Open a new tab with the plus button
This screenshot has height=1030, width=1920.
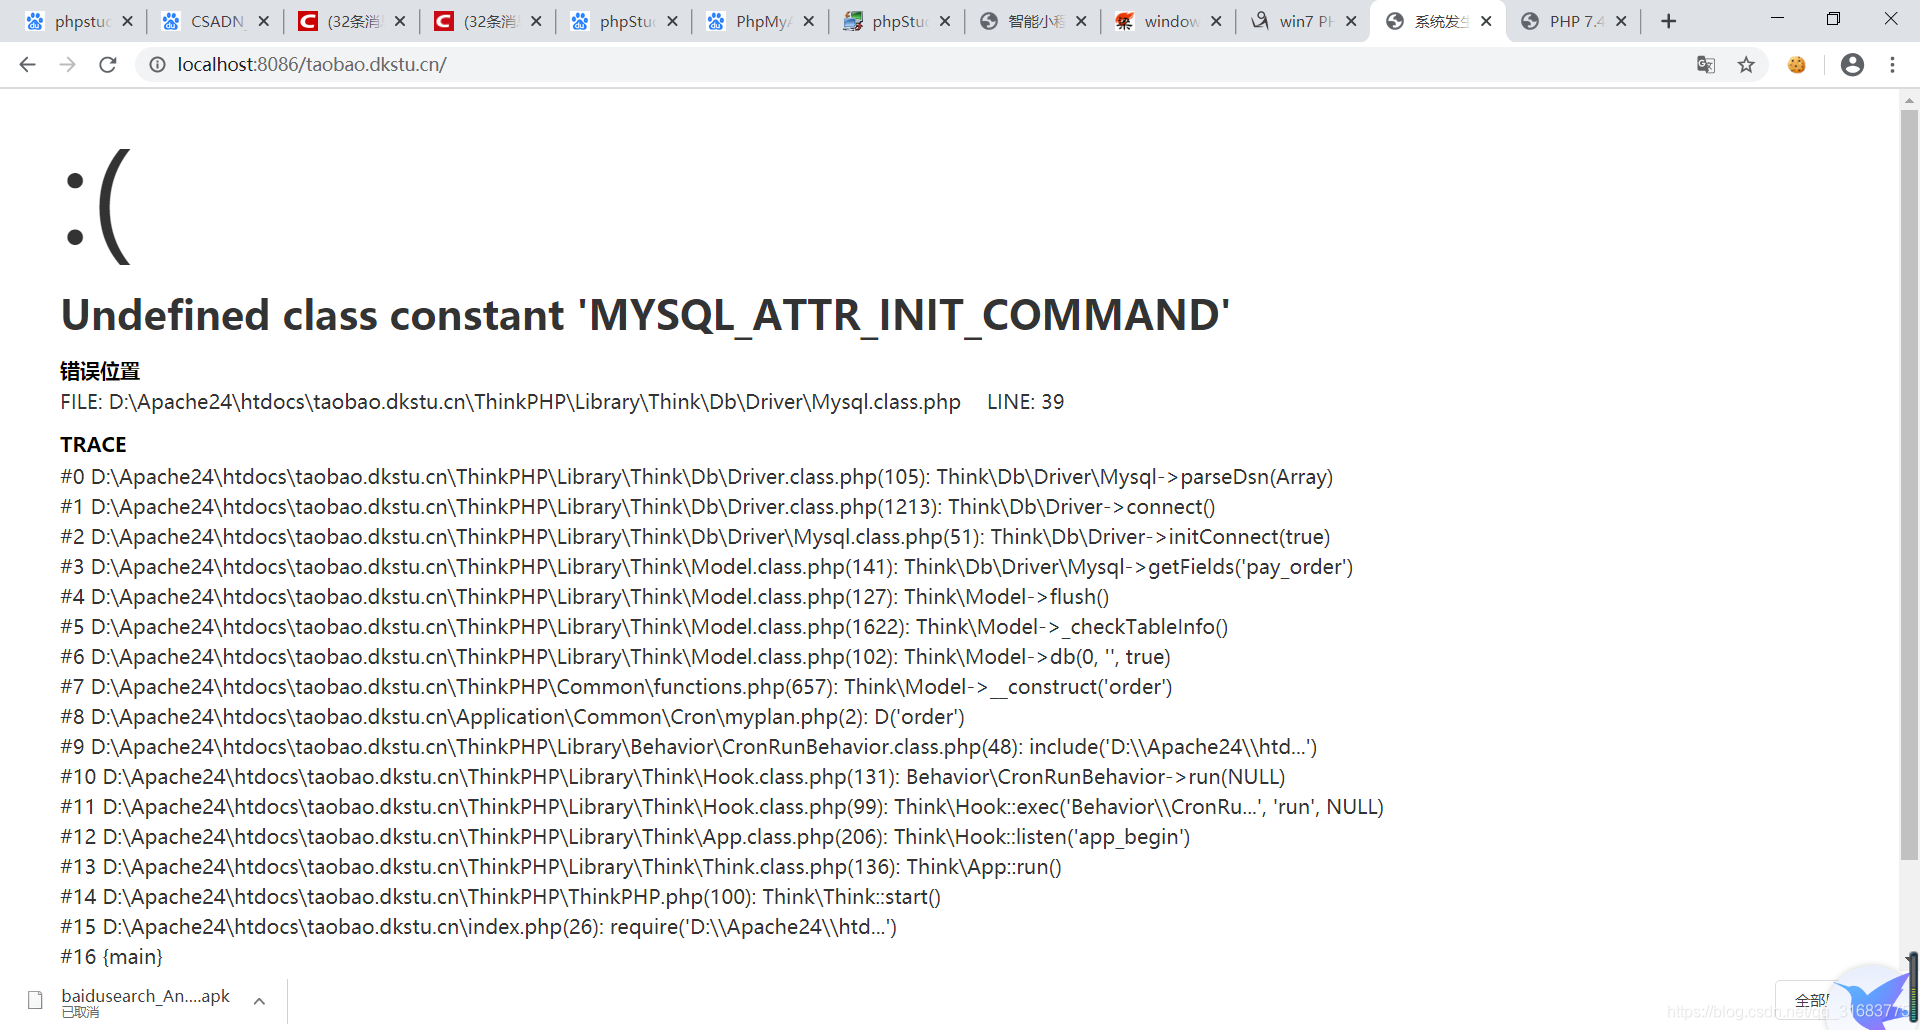pos(1667,20)
